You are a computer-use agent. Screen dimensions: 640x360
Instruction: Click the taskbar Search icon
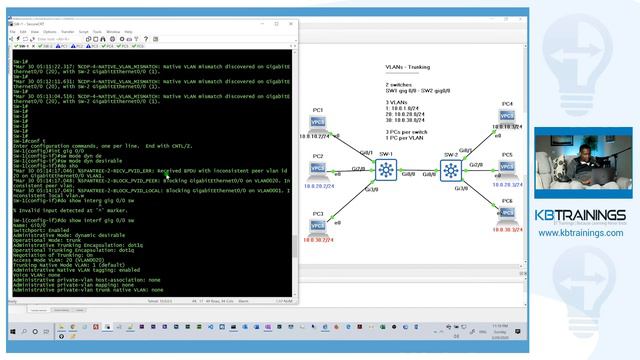tap(24, 331)
